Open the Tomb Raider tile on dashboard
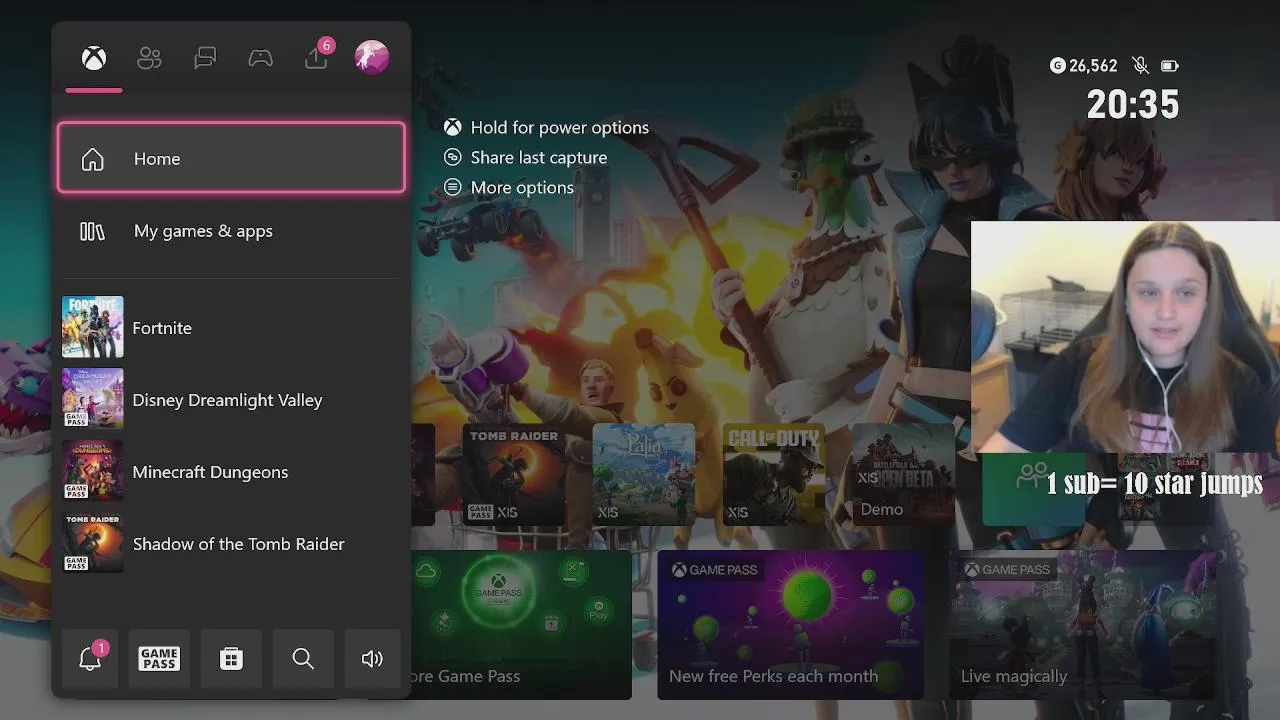Screen dimensions: 1280x720 (x=513, y=474)
